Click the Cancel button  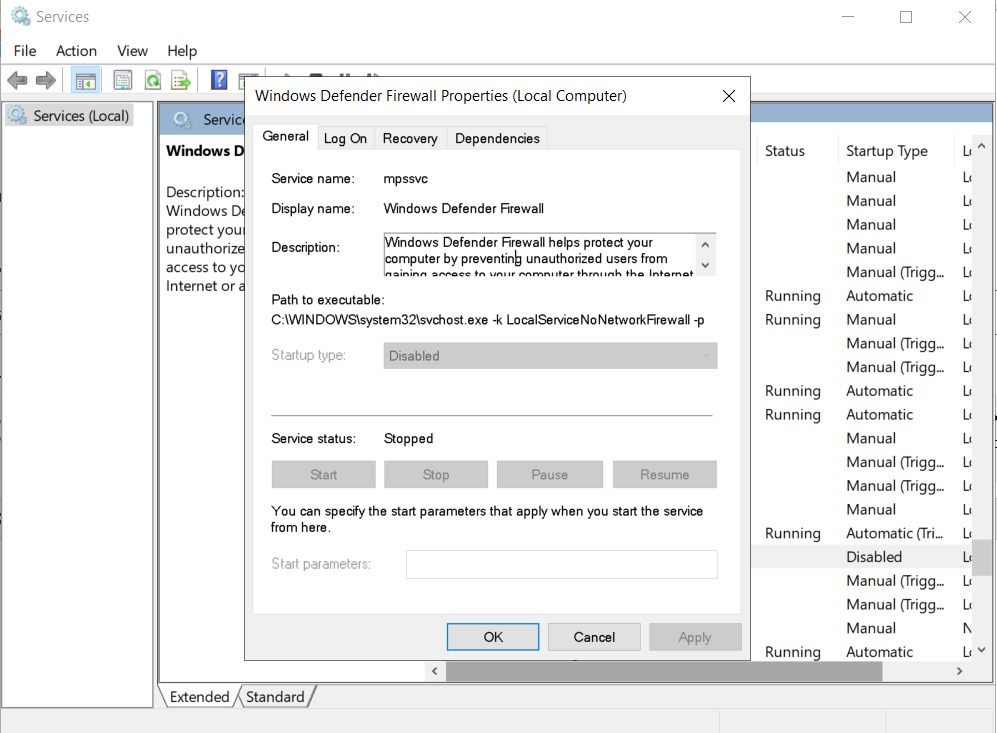[594, 637]
